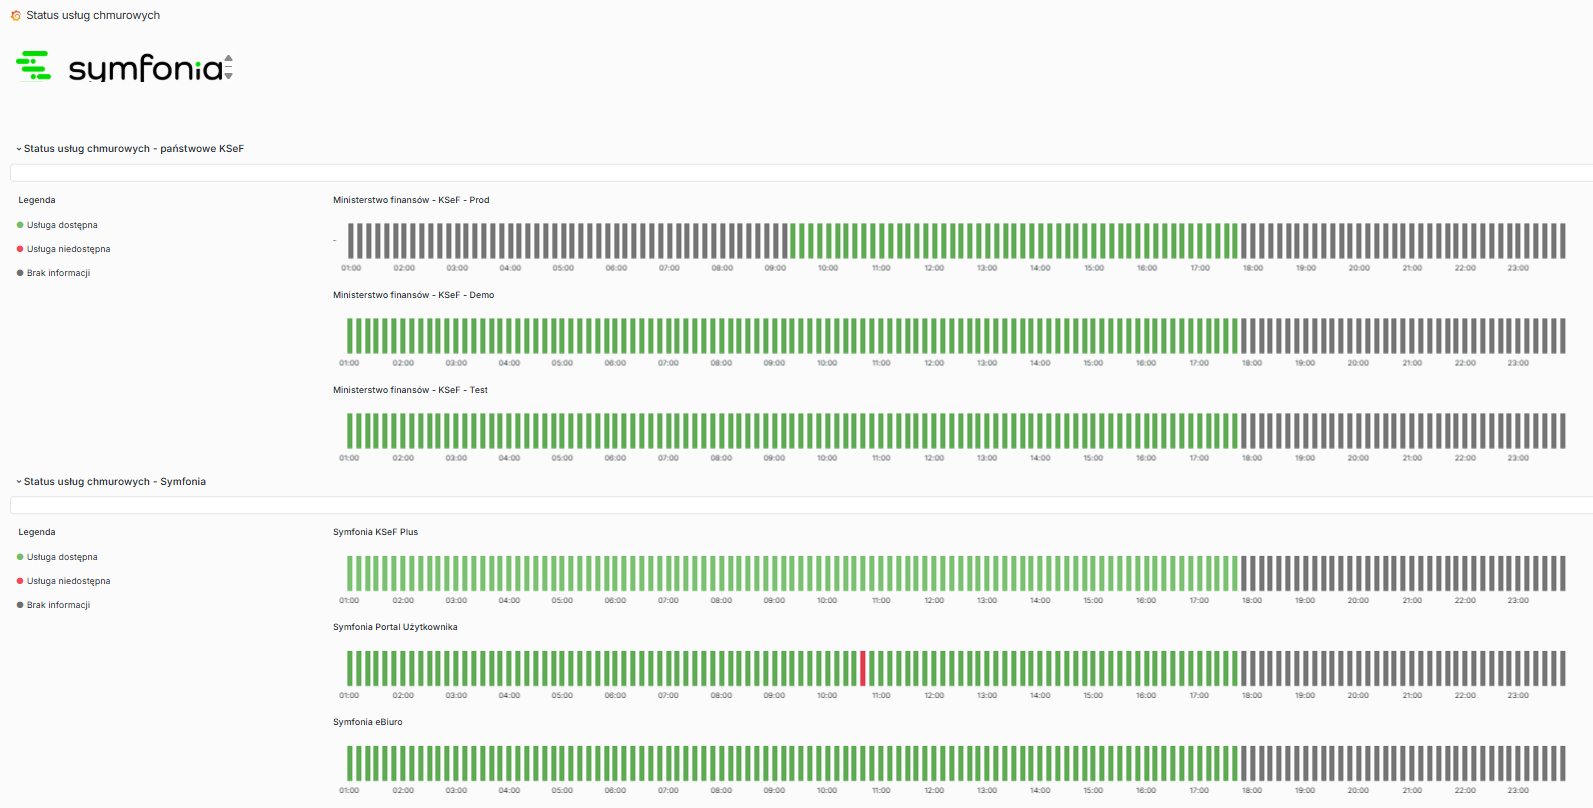Click the 'Symfonia eBiuro' panel title
Image resolution: width=1593 pixels, height=808 pixels.
tap(367, 722)
